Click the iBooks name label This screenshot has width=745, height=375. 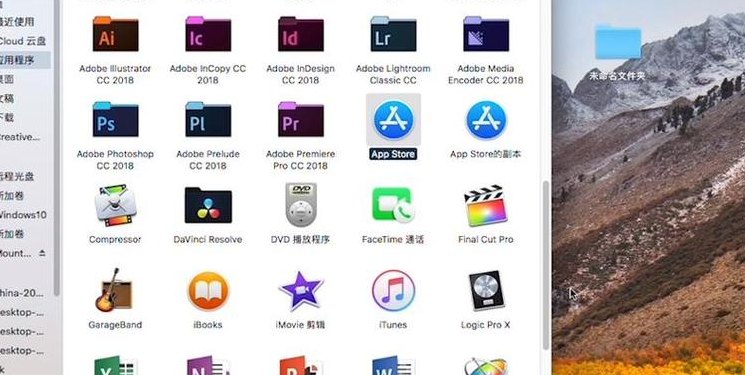208,325
